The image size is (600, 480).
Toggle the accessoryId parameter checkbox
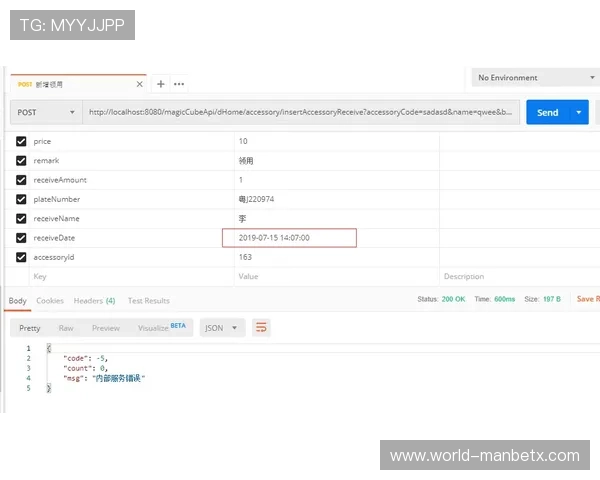[x=21, y=257]
